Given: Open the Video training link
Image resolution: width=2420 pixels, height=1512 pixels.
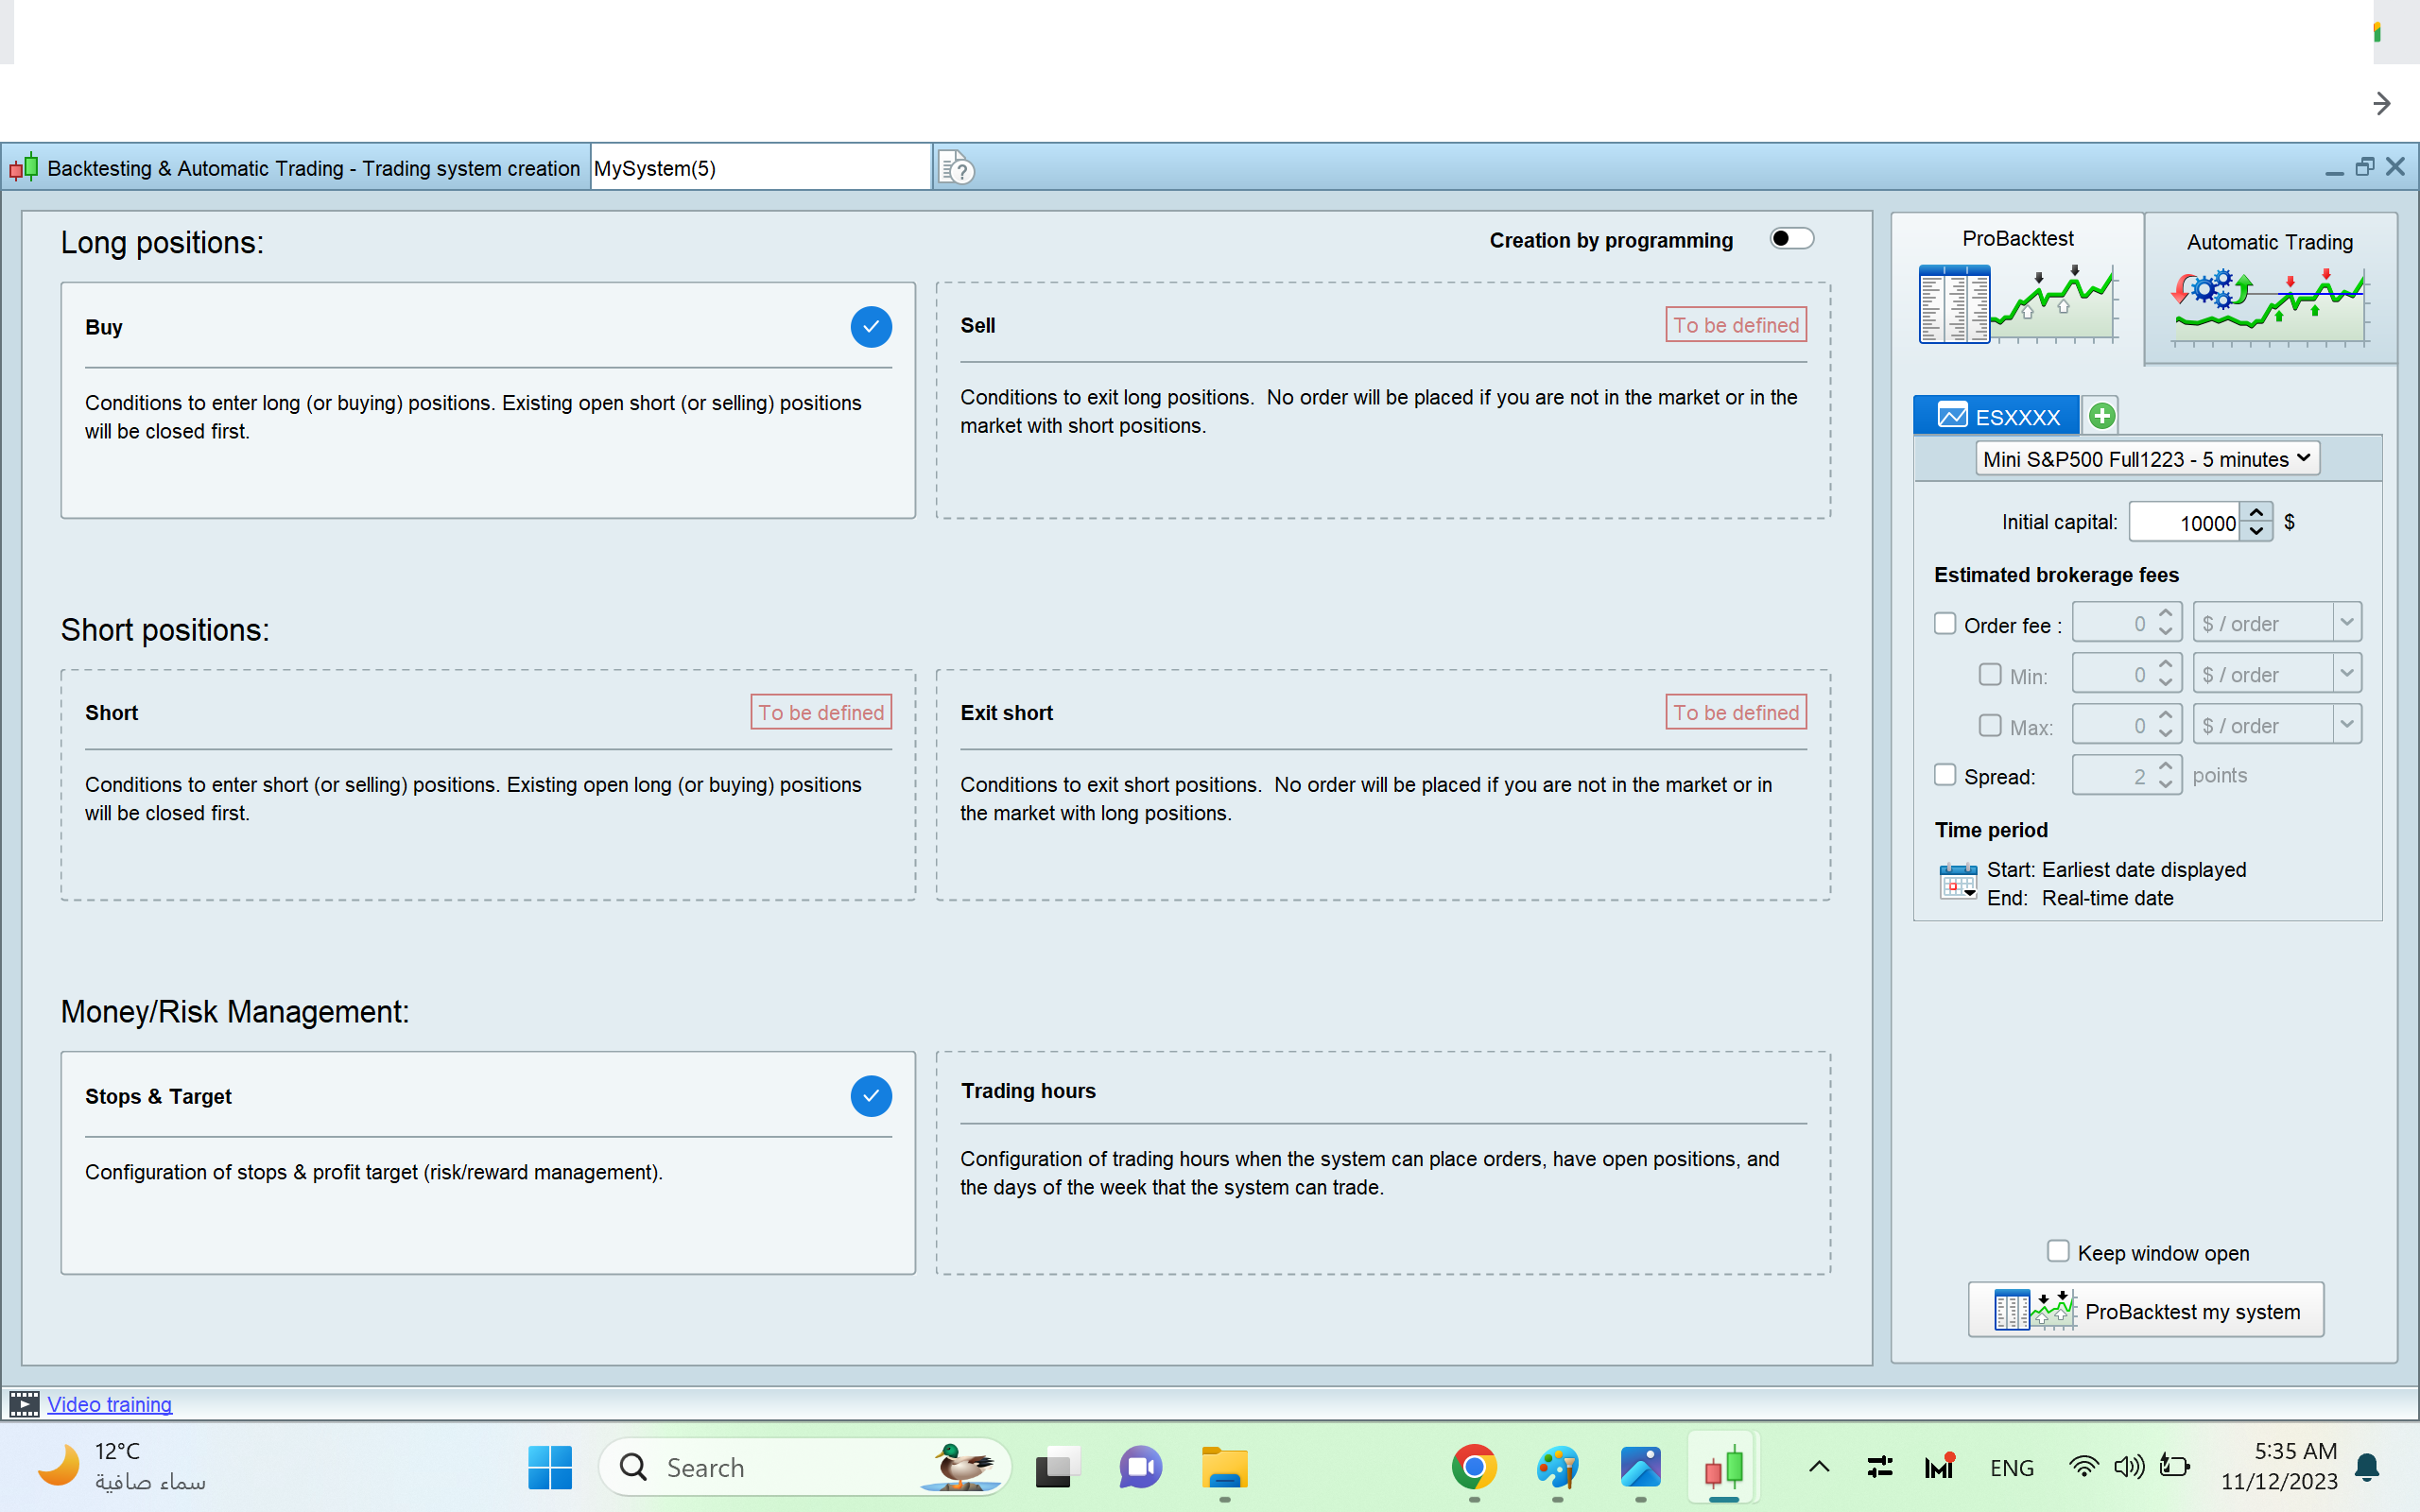Looking at the screenshot, I should click(109, 1404).
